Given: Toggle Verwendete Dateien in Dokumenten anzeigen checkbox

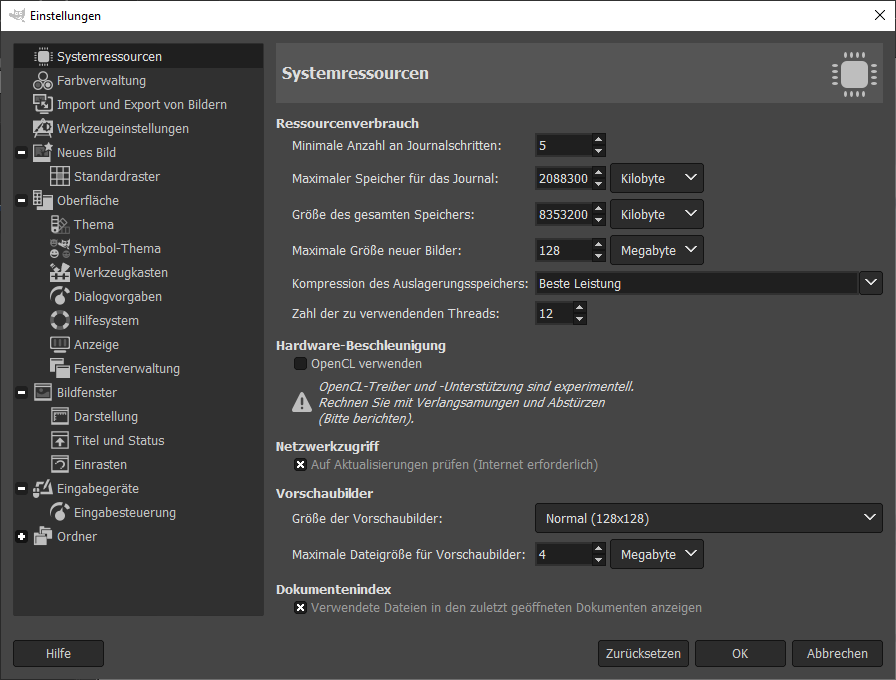Looking at the screenshot, I should tap(300, 607).
